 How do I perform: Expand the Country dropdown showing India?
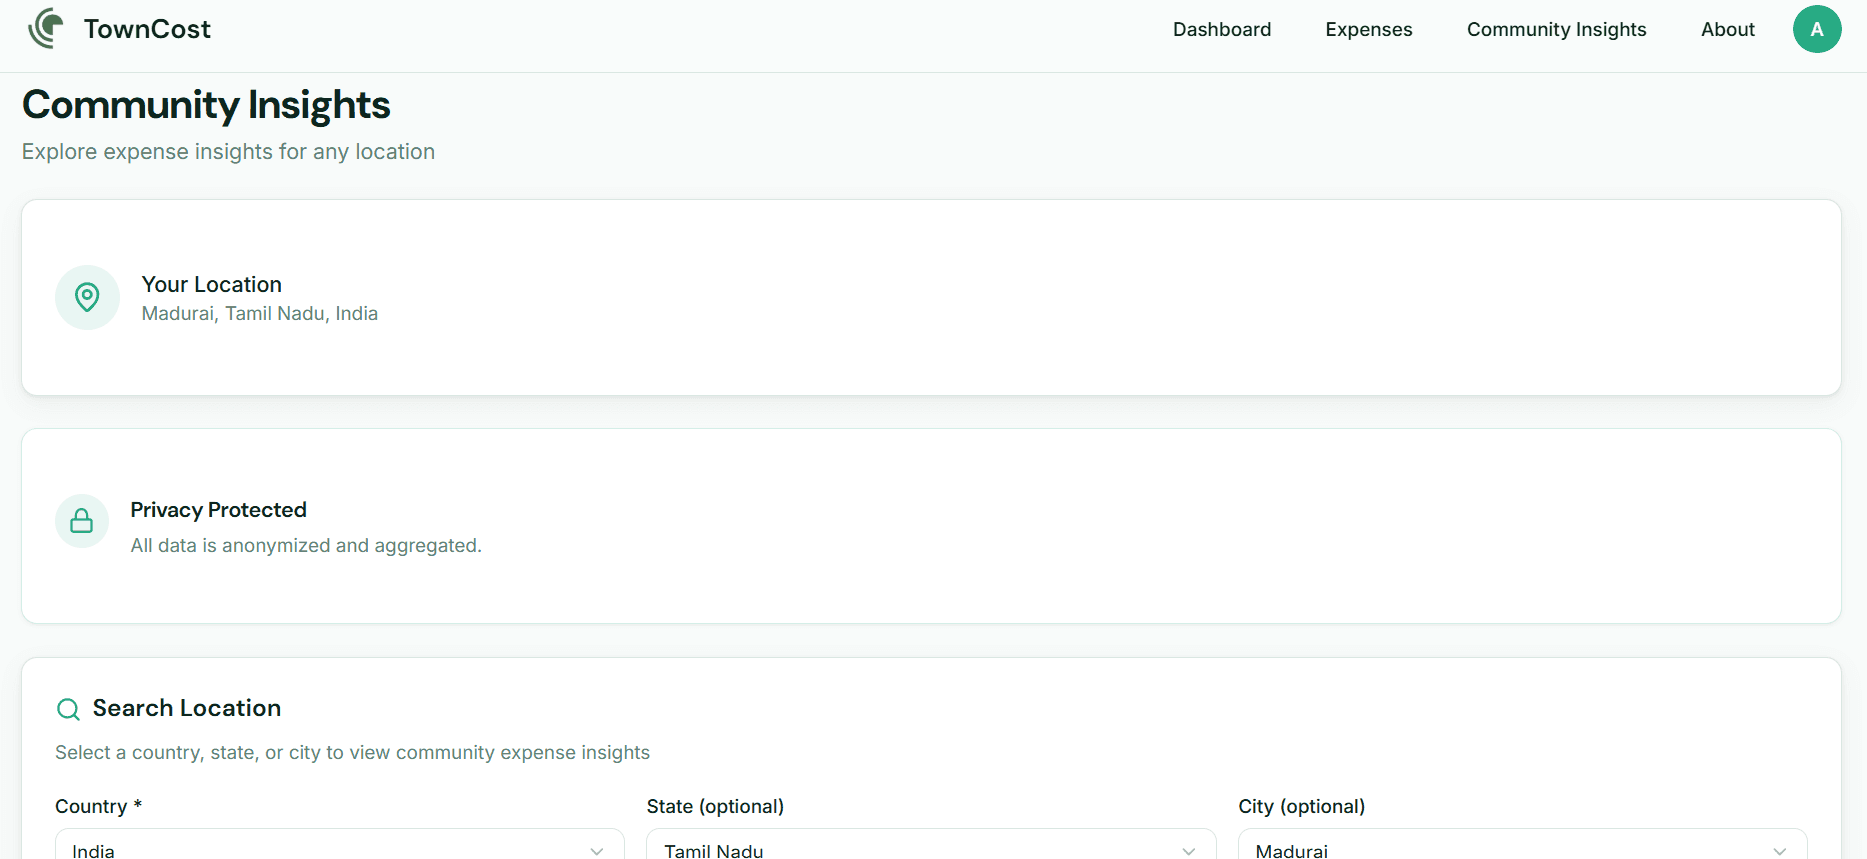(x=339, y=848)
